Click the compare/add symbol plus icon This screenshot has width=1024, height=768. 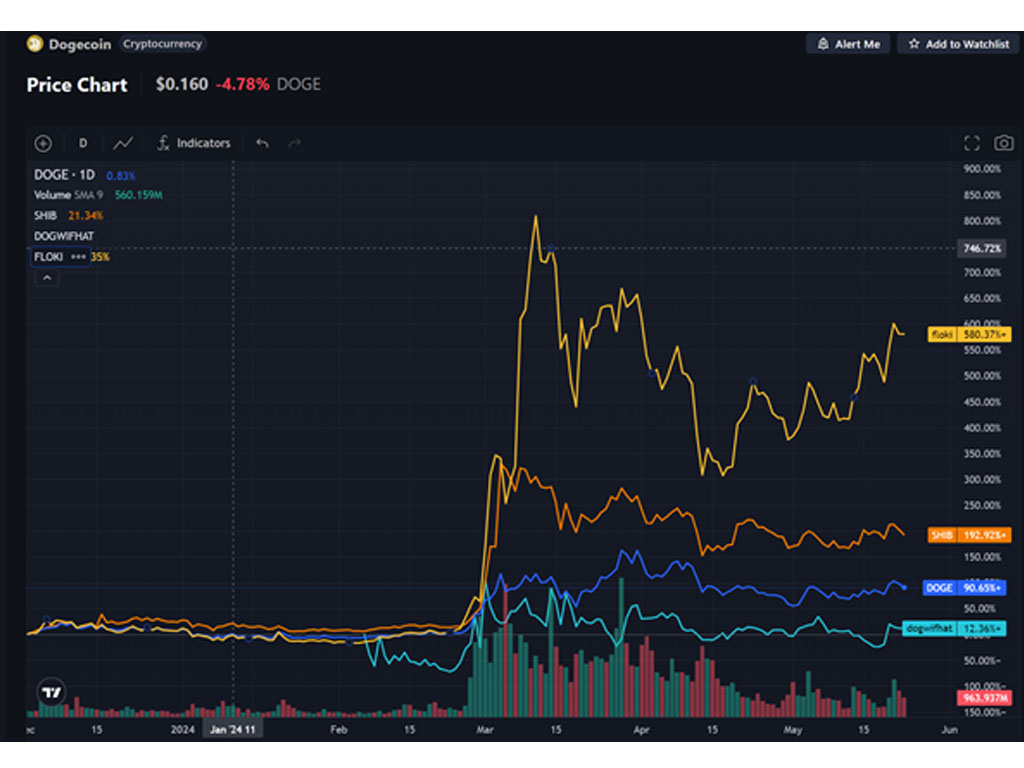43,143
